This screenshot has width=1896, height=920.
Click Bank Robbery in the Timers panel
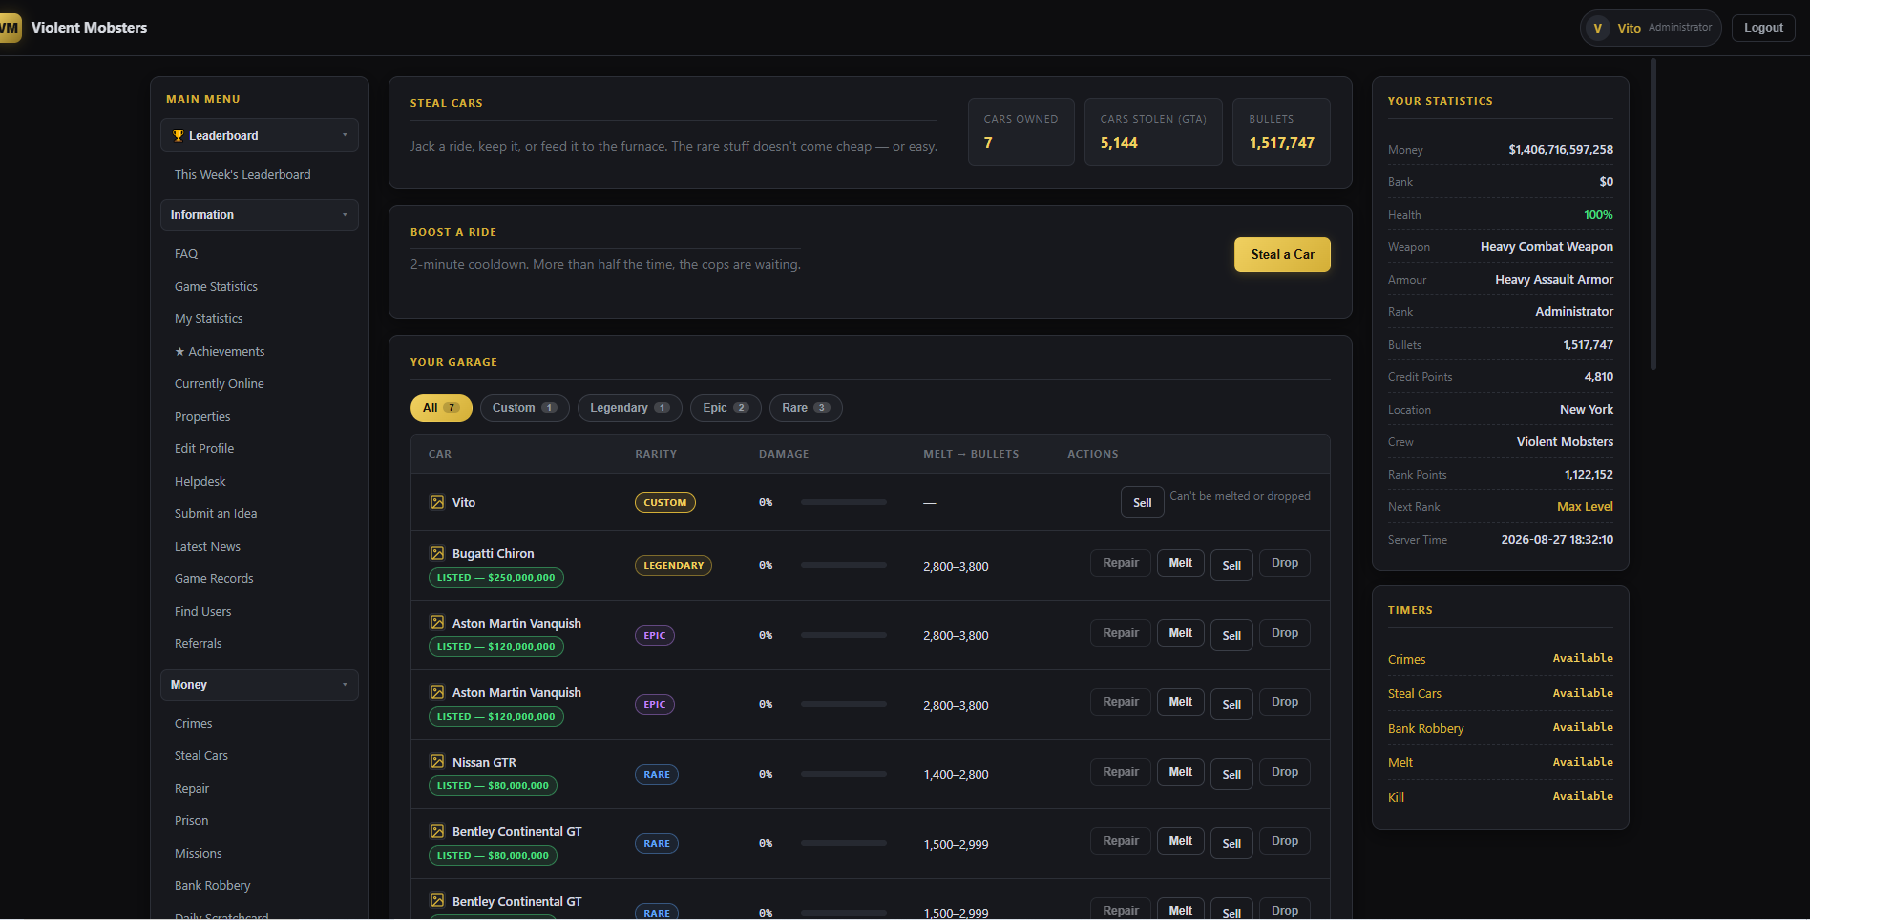pyautogui.click(x=1426, y=729)
